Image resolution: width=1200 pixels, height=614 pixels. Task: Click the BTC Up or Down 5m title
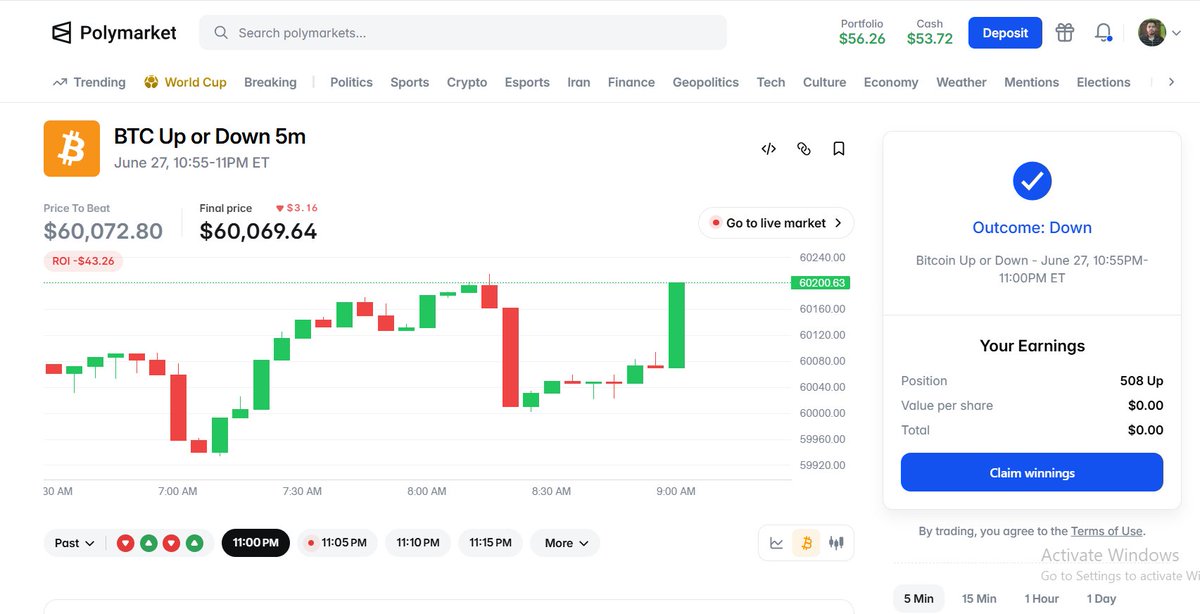(x=210, y=136)
